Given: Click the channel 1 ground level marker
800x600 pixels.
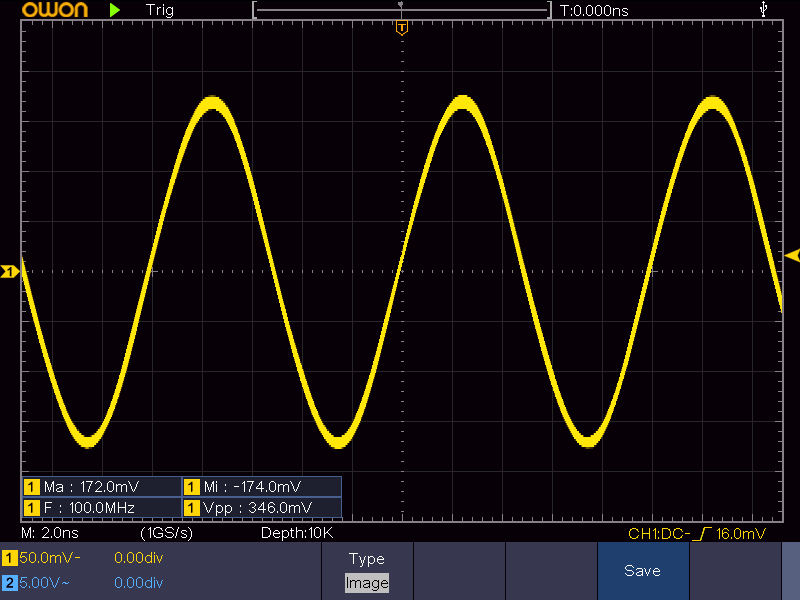Looking at the screenshot, I should pyautogui.click(x=10, y=271).
